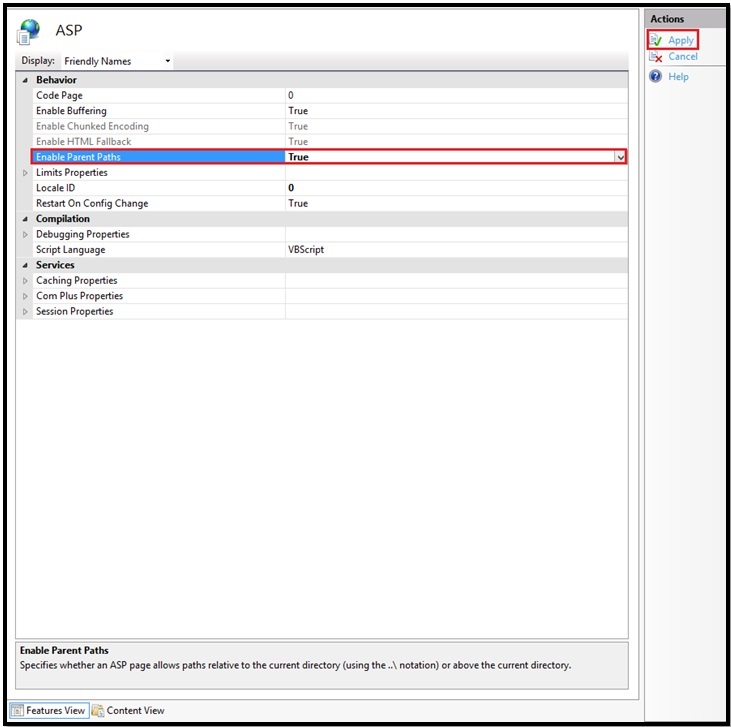The image size is (731, 727).
Task: Collapse the Behavior section
Action: (x=25, y=80)
